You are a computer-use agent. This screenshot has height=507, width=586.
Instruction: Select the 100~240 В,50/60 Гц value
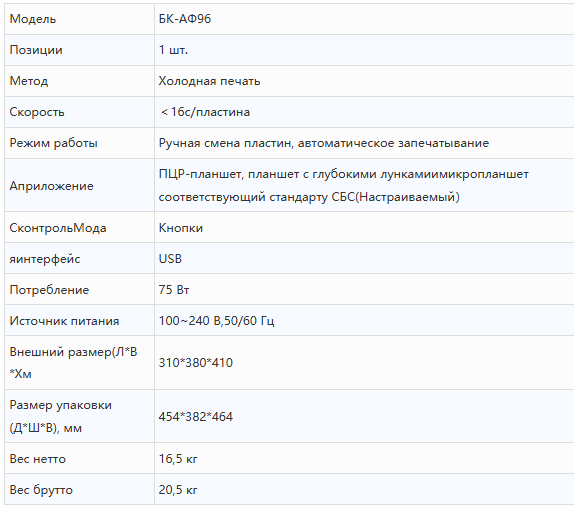click(x=216, y=321)
